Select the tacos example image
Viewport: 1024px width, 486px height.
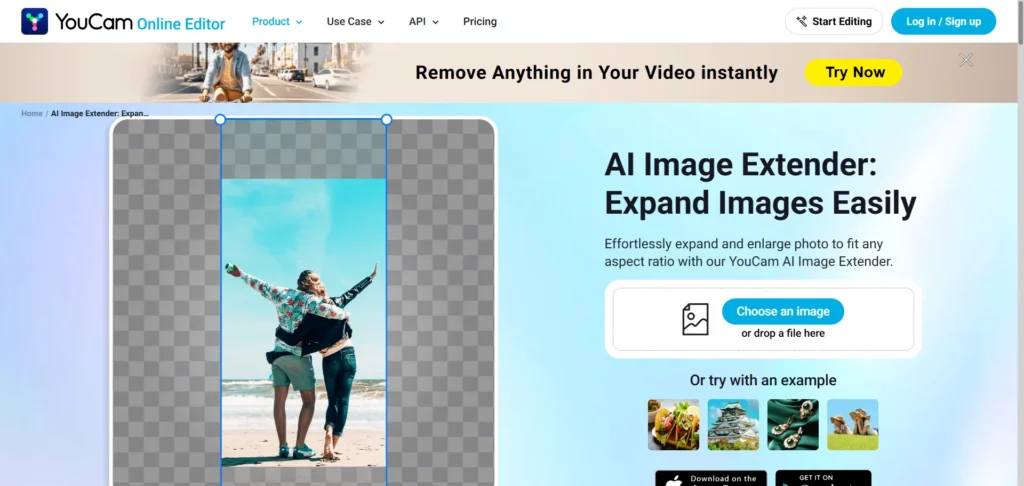(673, 425)
